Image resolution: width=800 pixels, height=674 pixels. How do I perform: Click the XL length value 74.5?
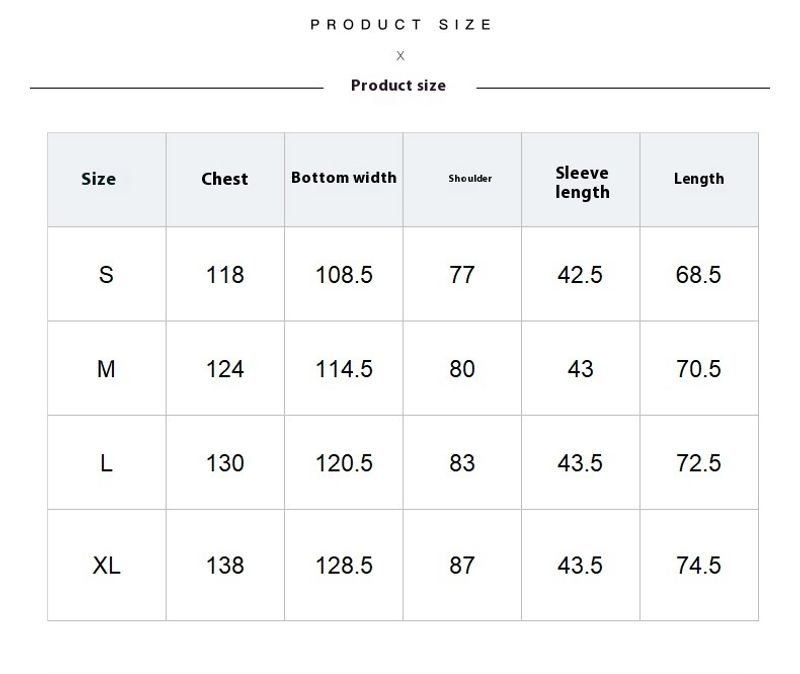tap(698, 565)
